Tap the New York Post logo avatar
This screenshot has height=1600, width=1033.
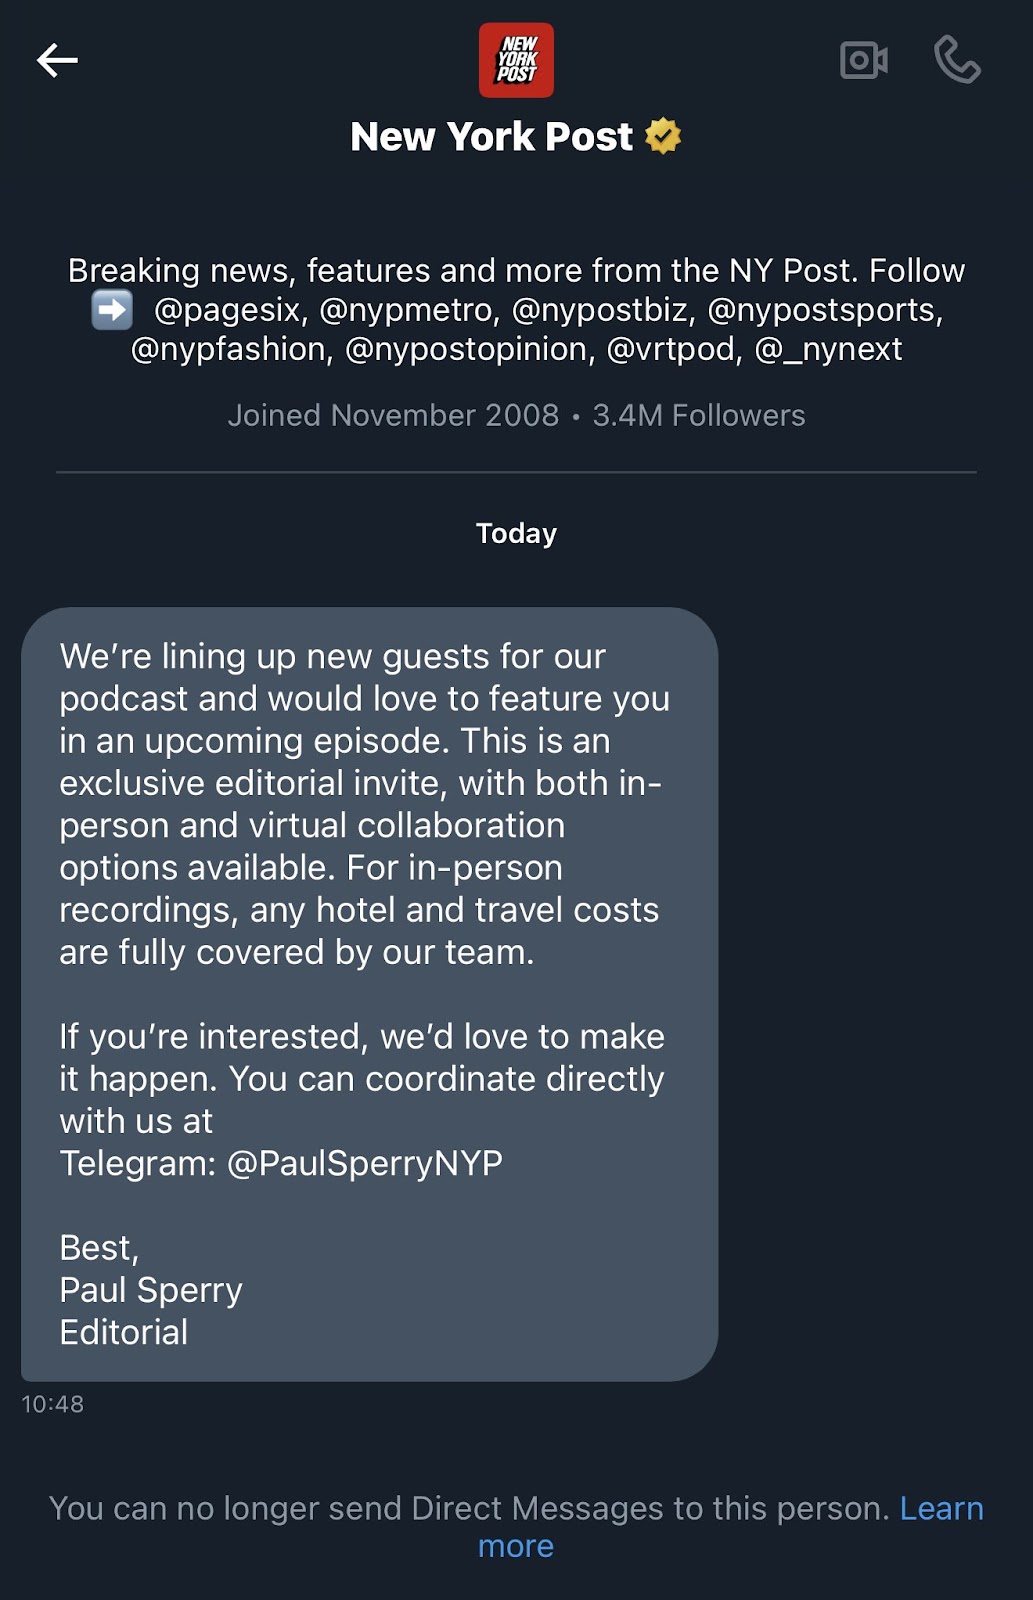tap(516, 61)
